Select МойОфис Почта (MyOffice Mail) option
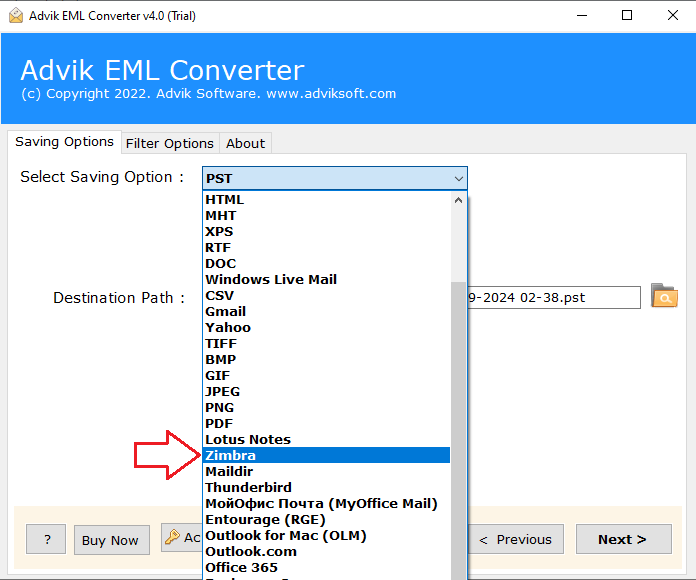The image size is (696, 580). [x=327, y=504]
